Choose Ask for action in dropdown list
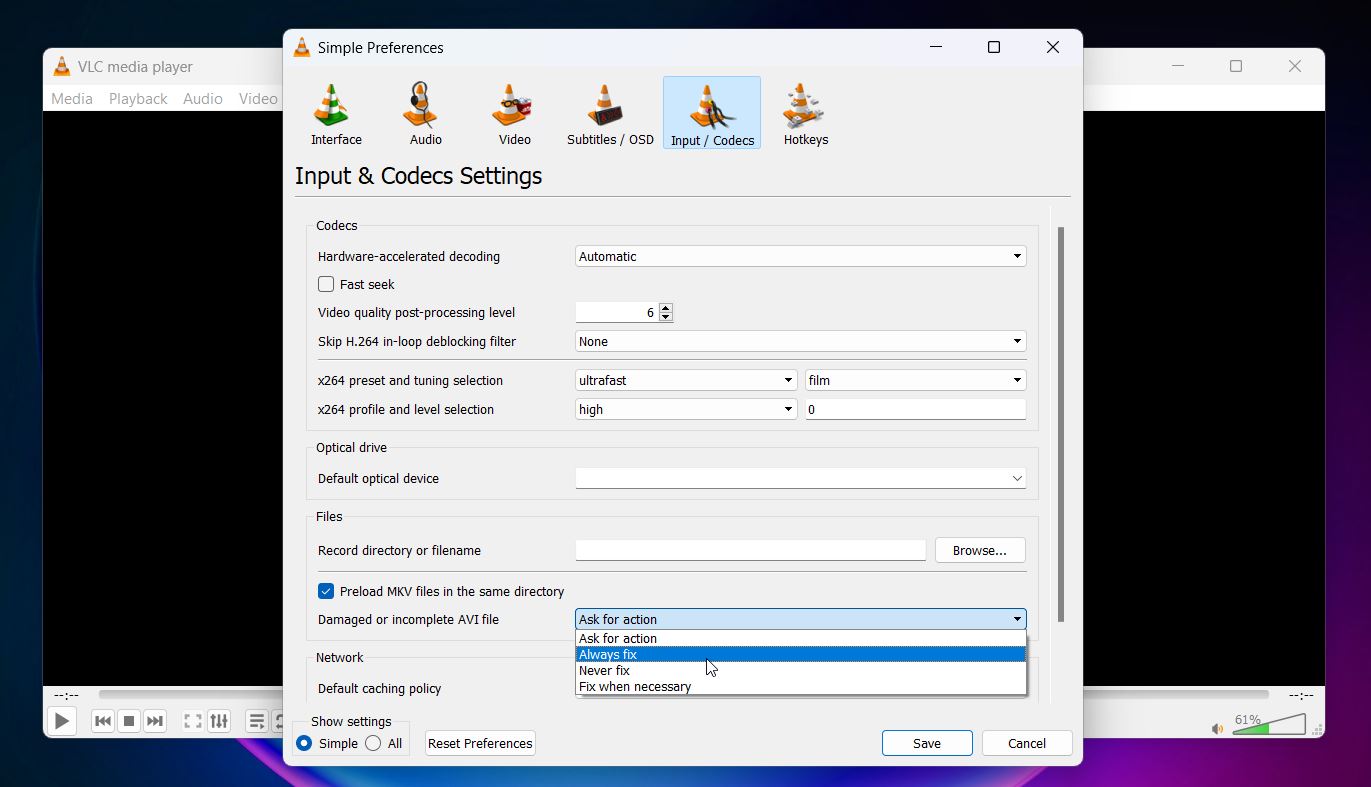Image resolution: width=1371 pixels, height=787 pixels. [x=801, y=638]
